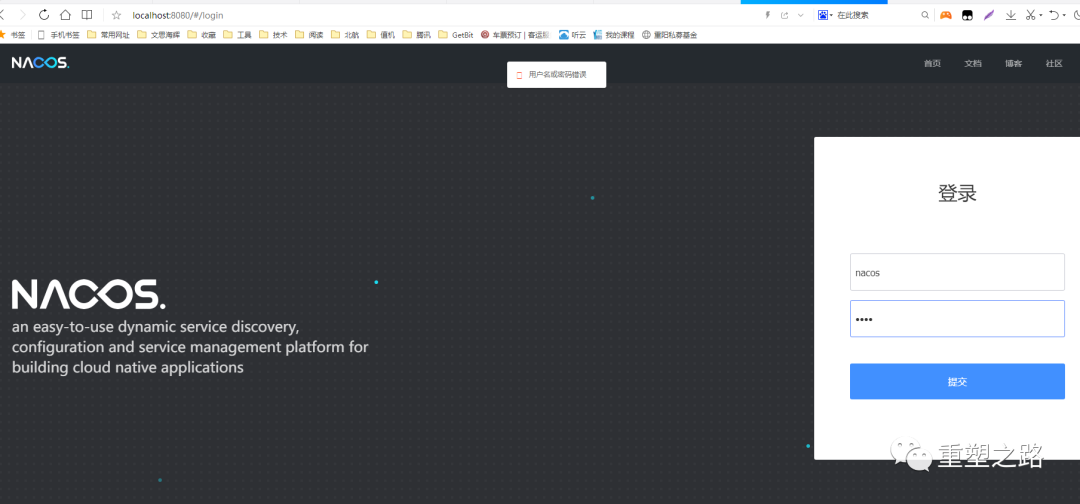Image resolution: width=1080 pixels, height=504 pixels.
Task: Click the 登录 heading text
Action: pyautogui.click(x=957, y=193)
